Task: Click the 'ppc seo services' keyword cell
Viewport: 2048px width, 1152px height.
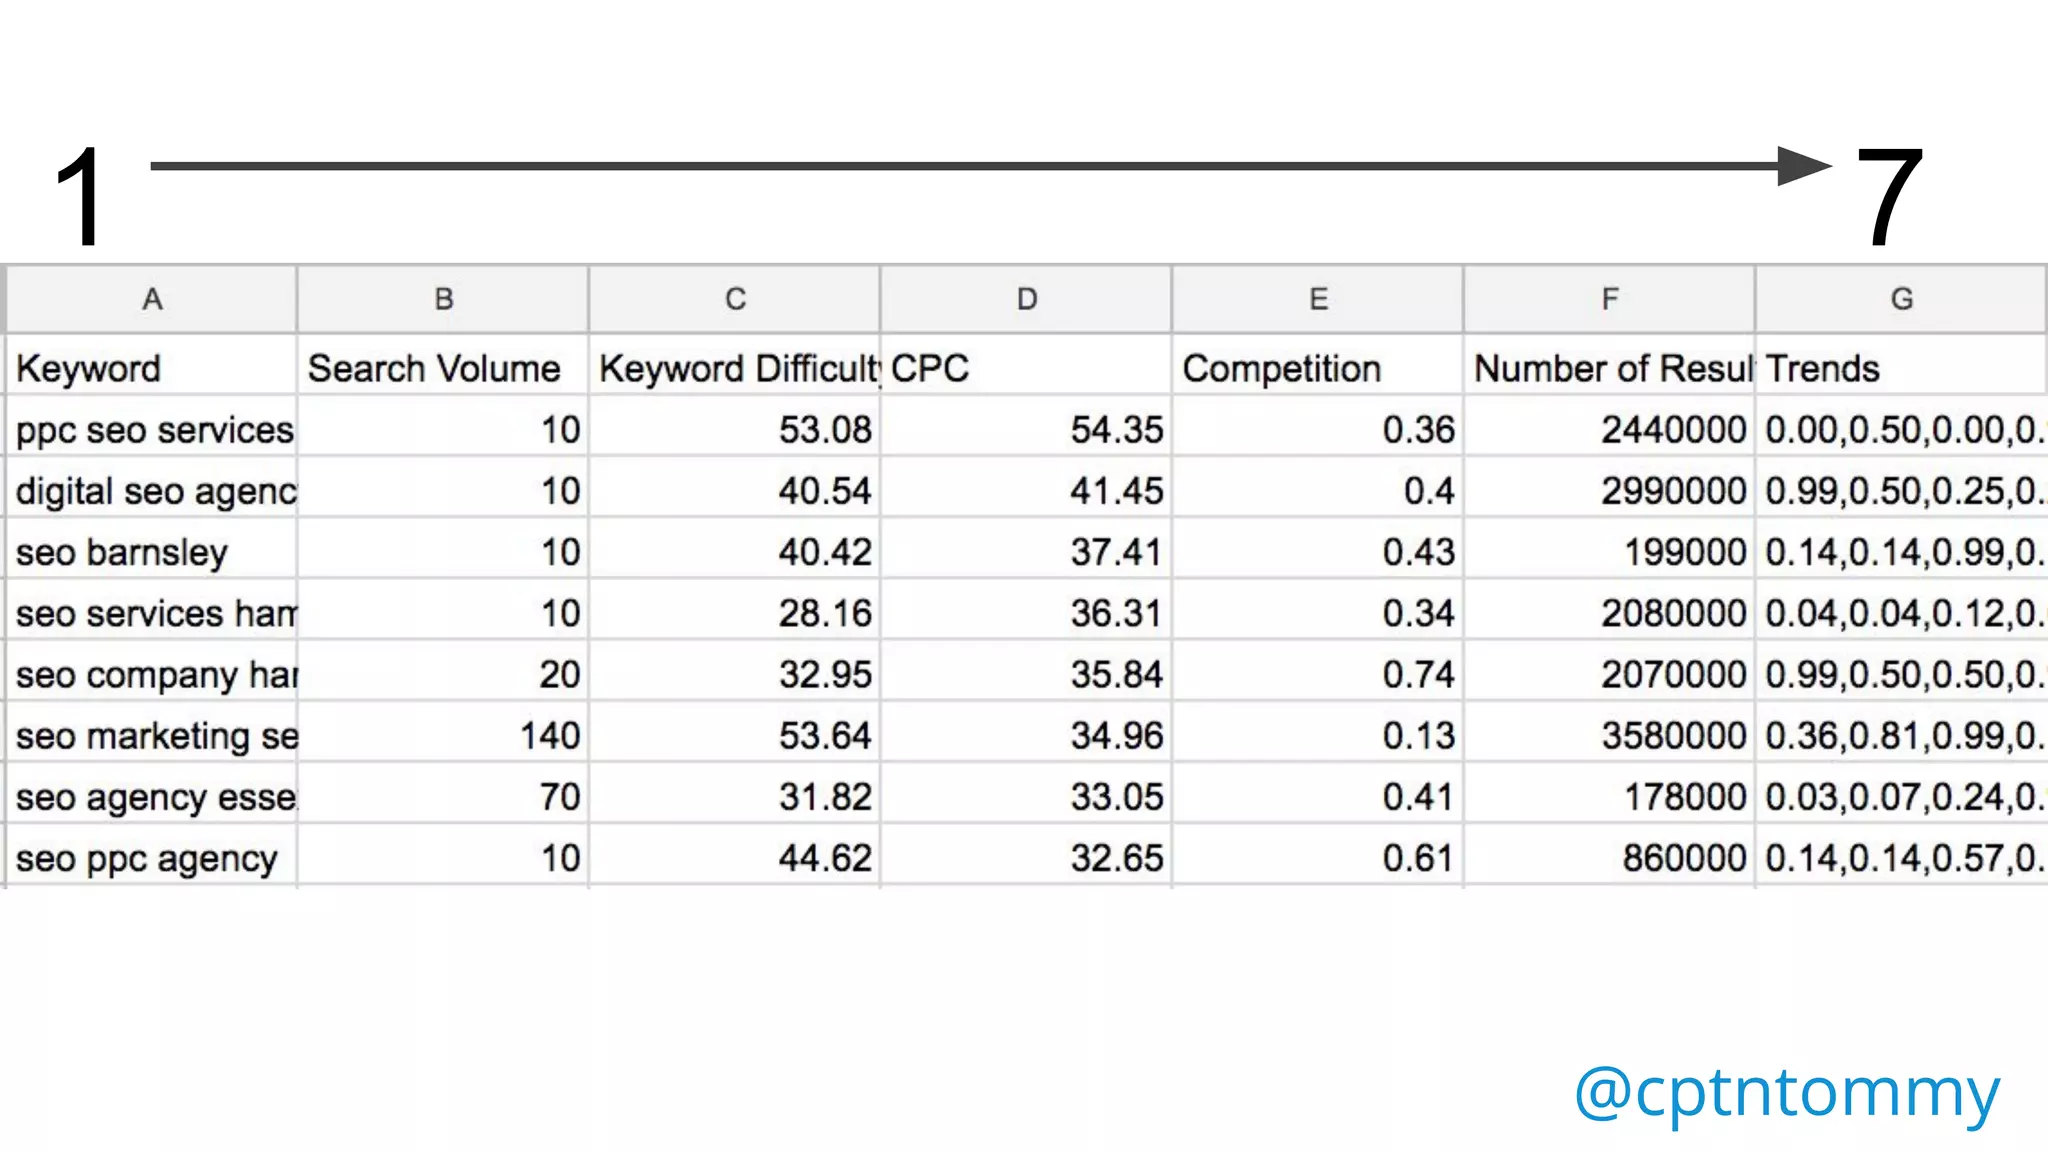Action: [154, 430]
